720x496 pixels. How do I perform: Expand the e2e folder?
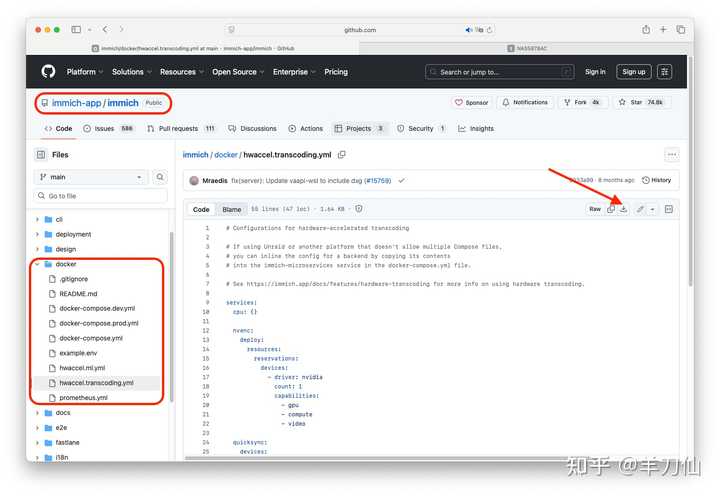point(37,428)
